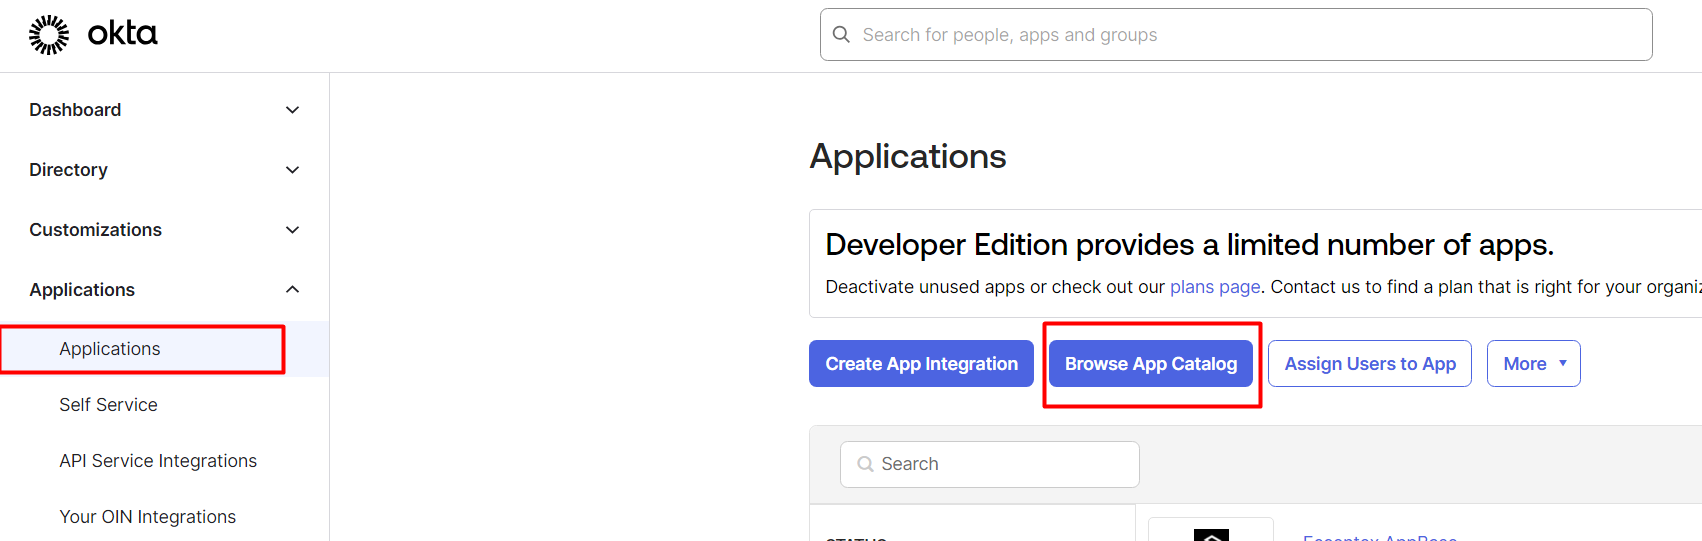
Task: Focus the people, apps and groups search field
Action: [1236, 35]
